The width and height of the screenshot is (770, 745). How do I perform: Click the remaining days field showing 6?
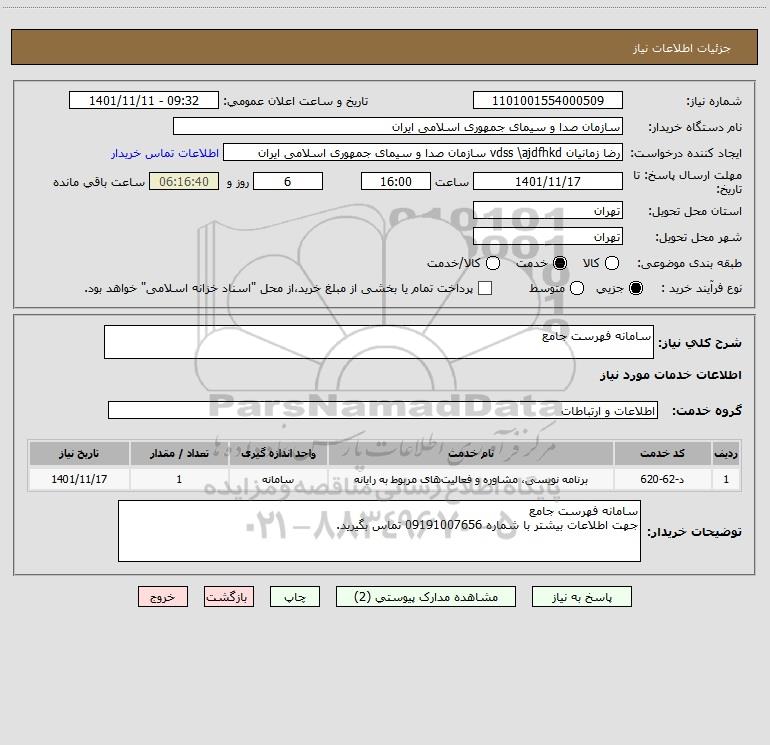click(x=288, y=181)
